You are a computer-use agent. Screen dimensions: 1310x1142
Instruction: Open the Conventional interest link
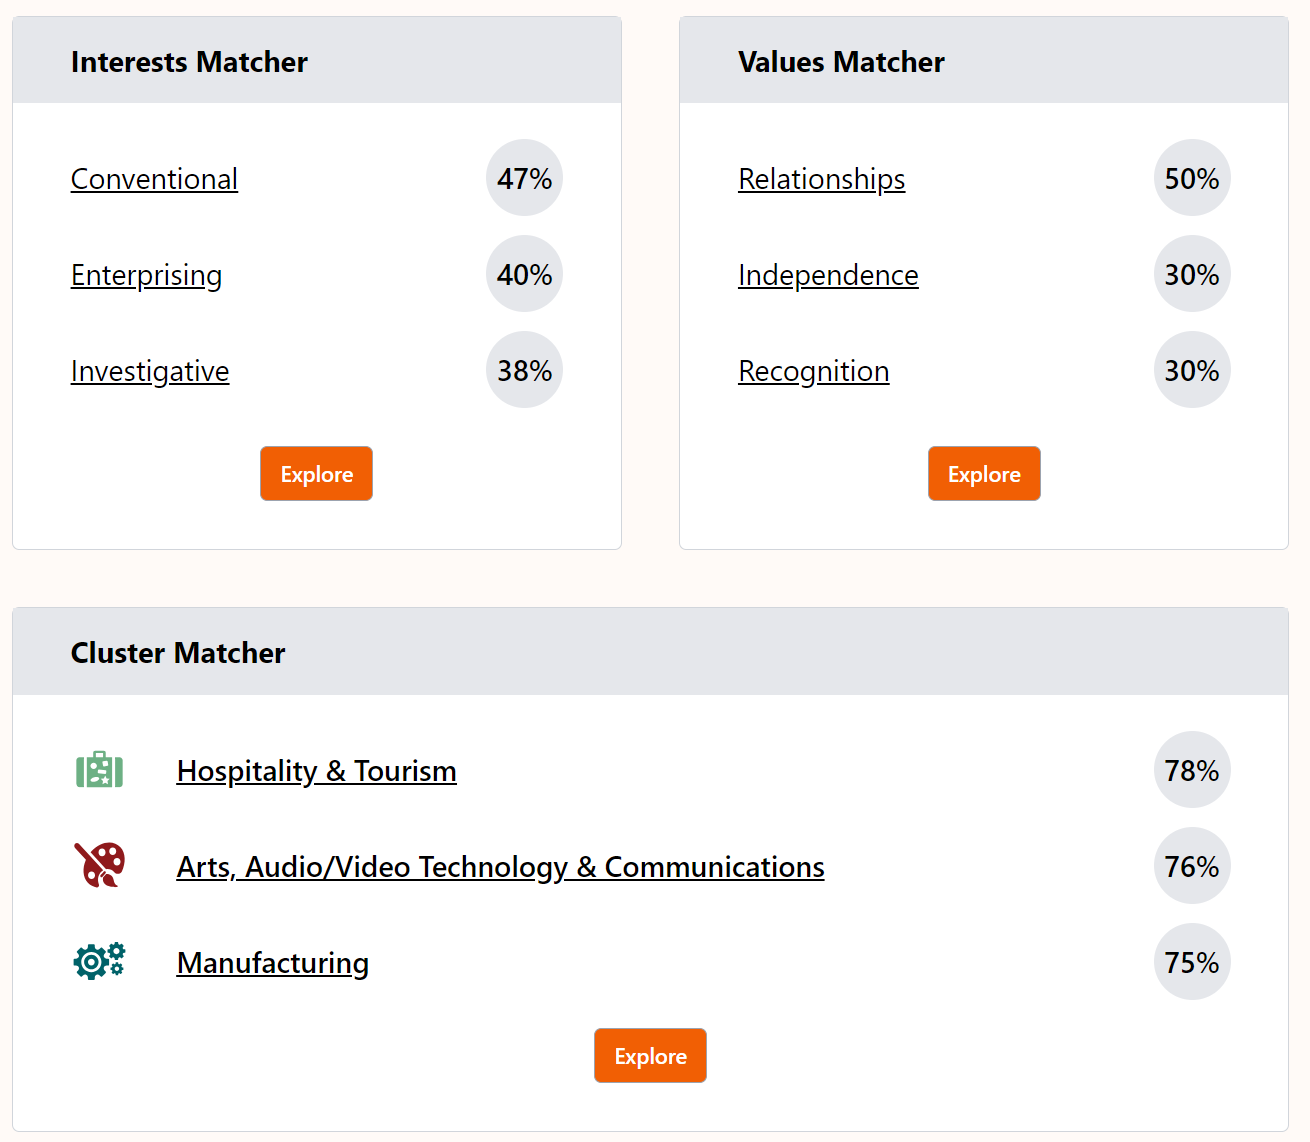coord(154,179)
